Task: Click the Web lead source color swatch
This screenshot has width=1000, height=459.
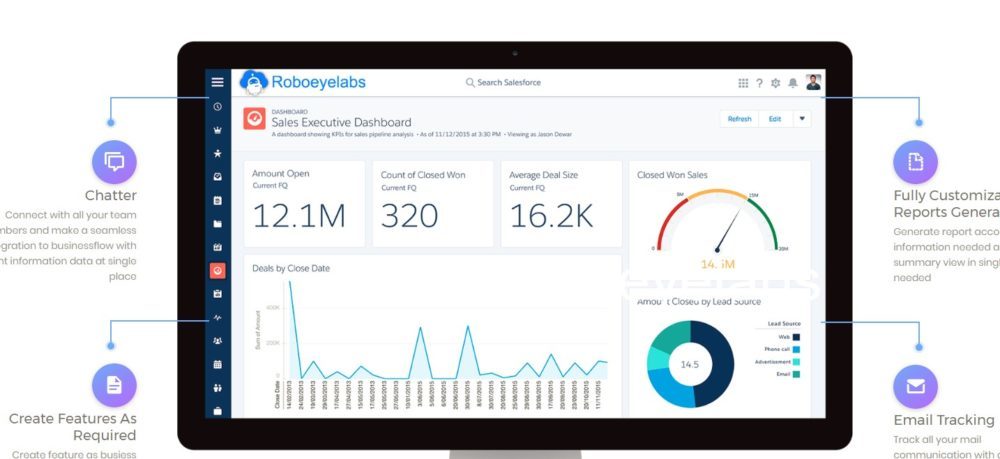Action: (x=796, y=337)
